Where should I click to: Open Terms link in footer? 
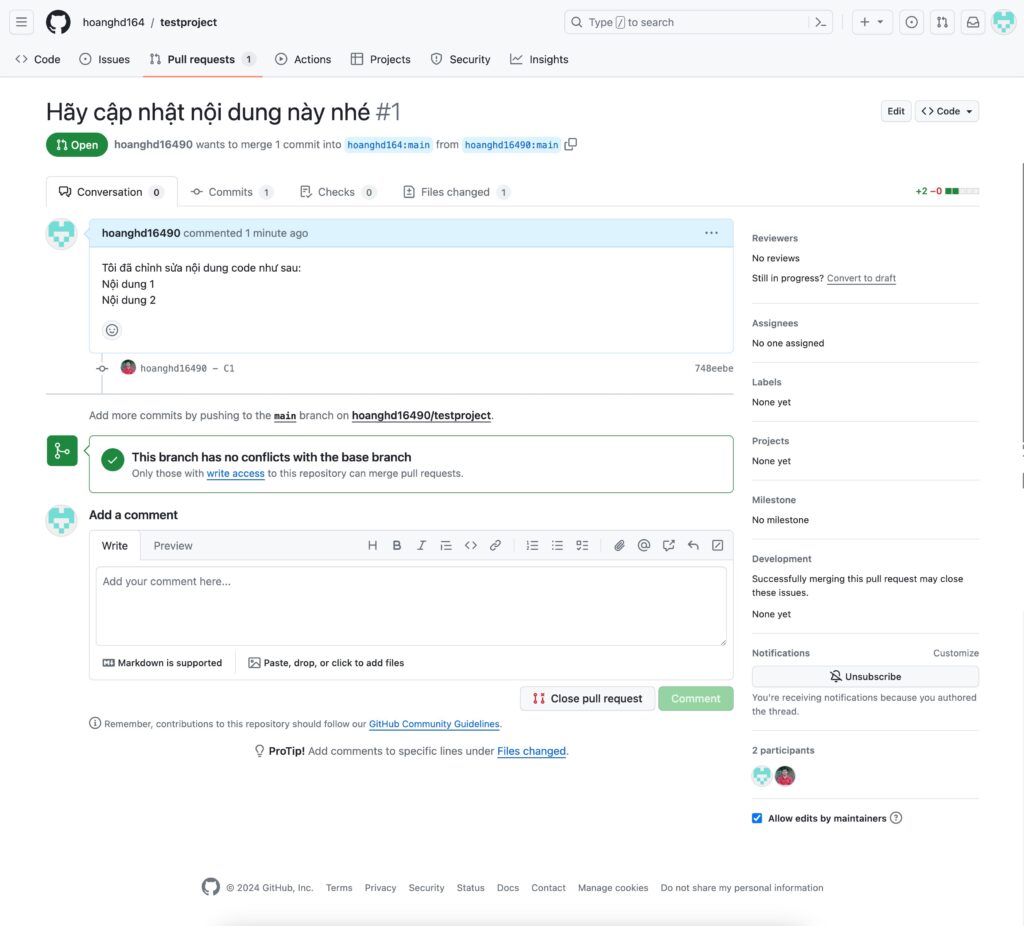[339, 888]
